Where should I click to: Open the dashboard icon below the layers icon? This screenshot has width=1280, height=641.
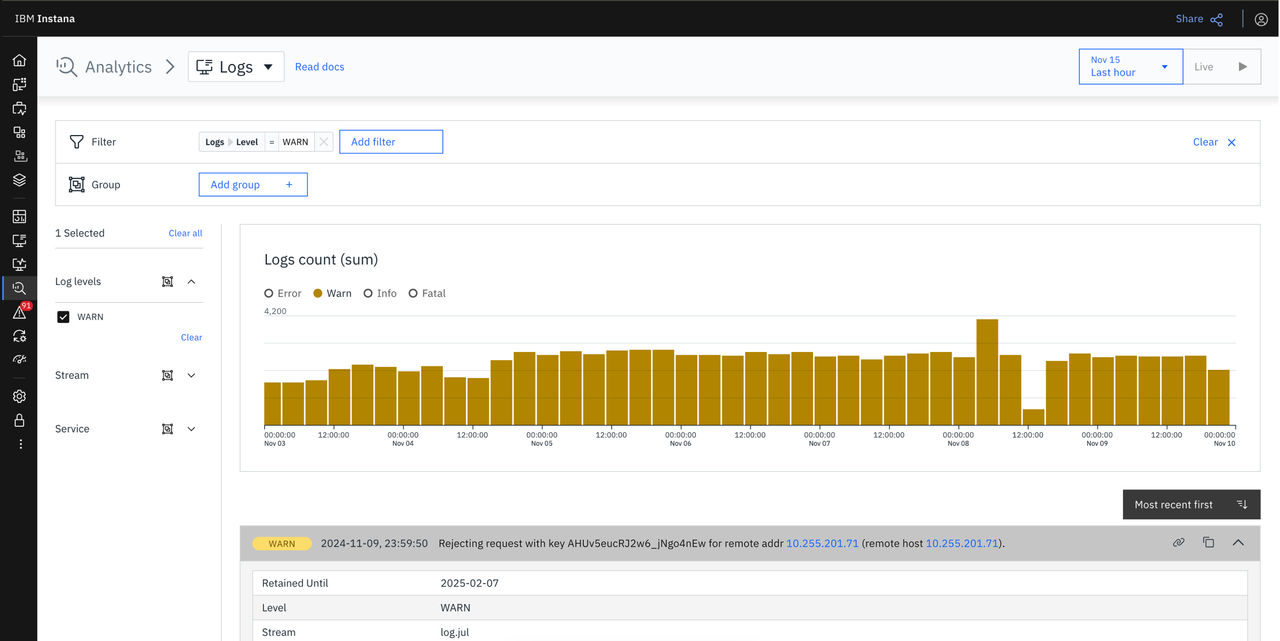(19, 216)
